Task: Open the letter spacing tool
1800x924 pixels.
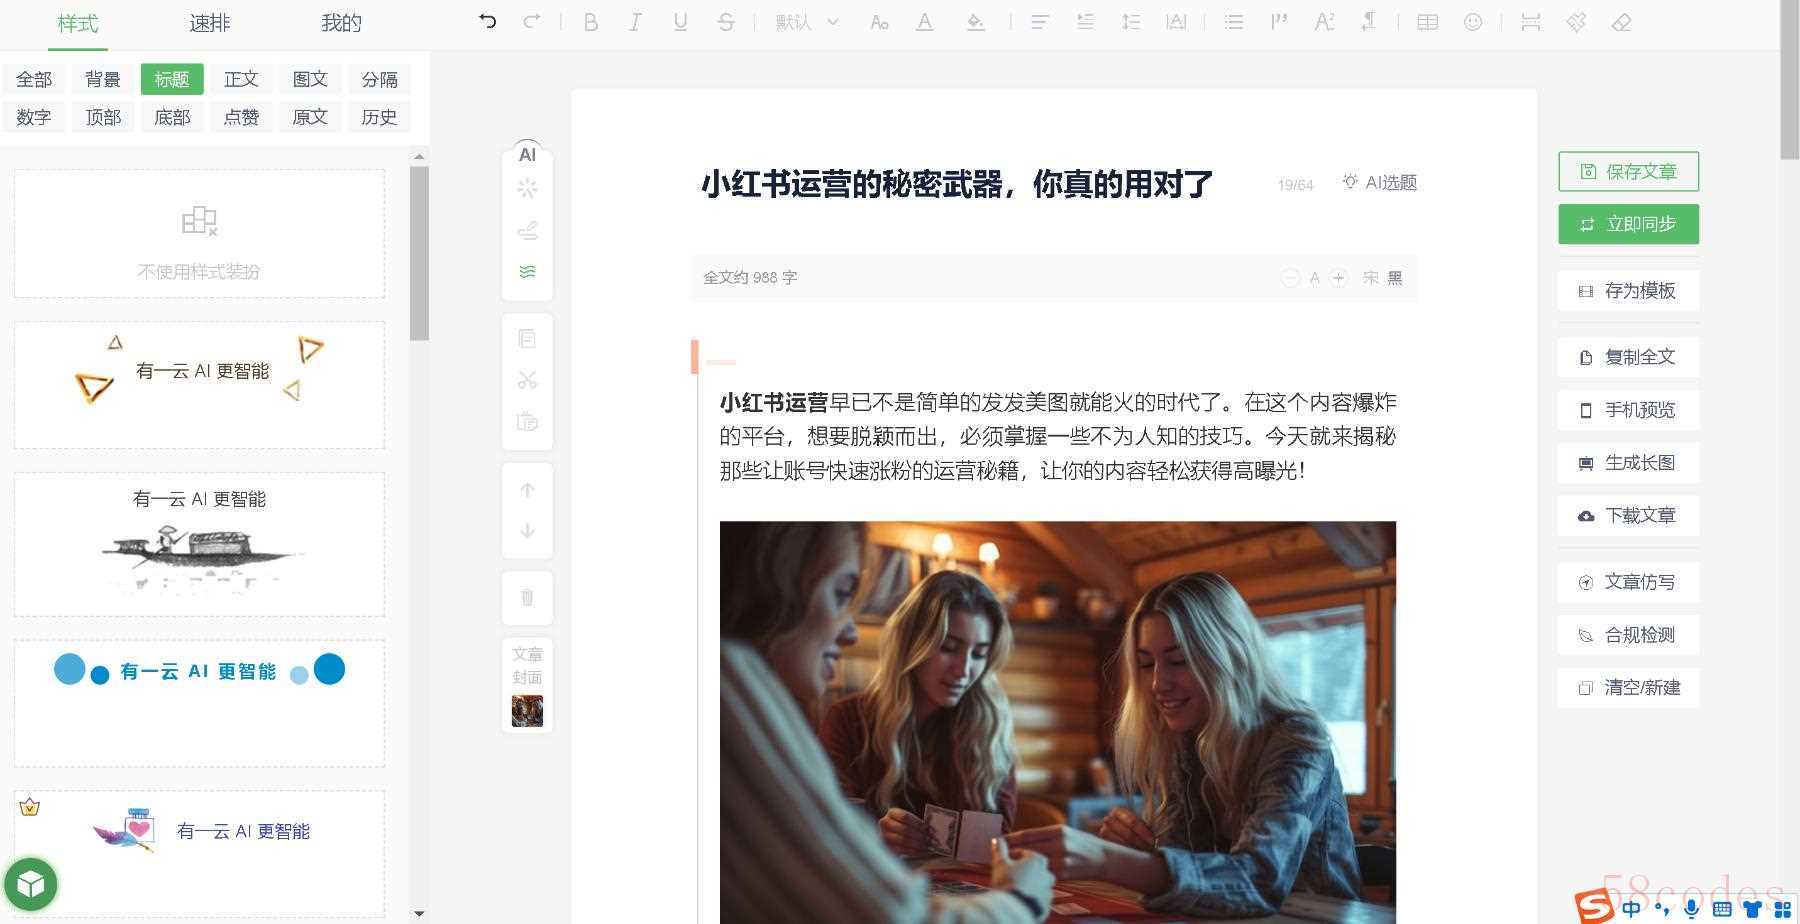Action: coord(1176,22)
